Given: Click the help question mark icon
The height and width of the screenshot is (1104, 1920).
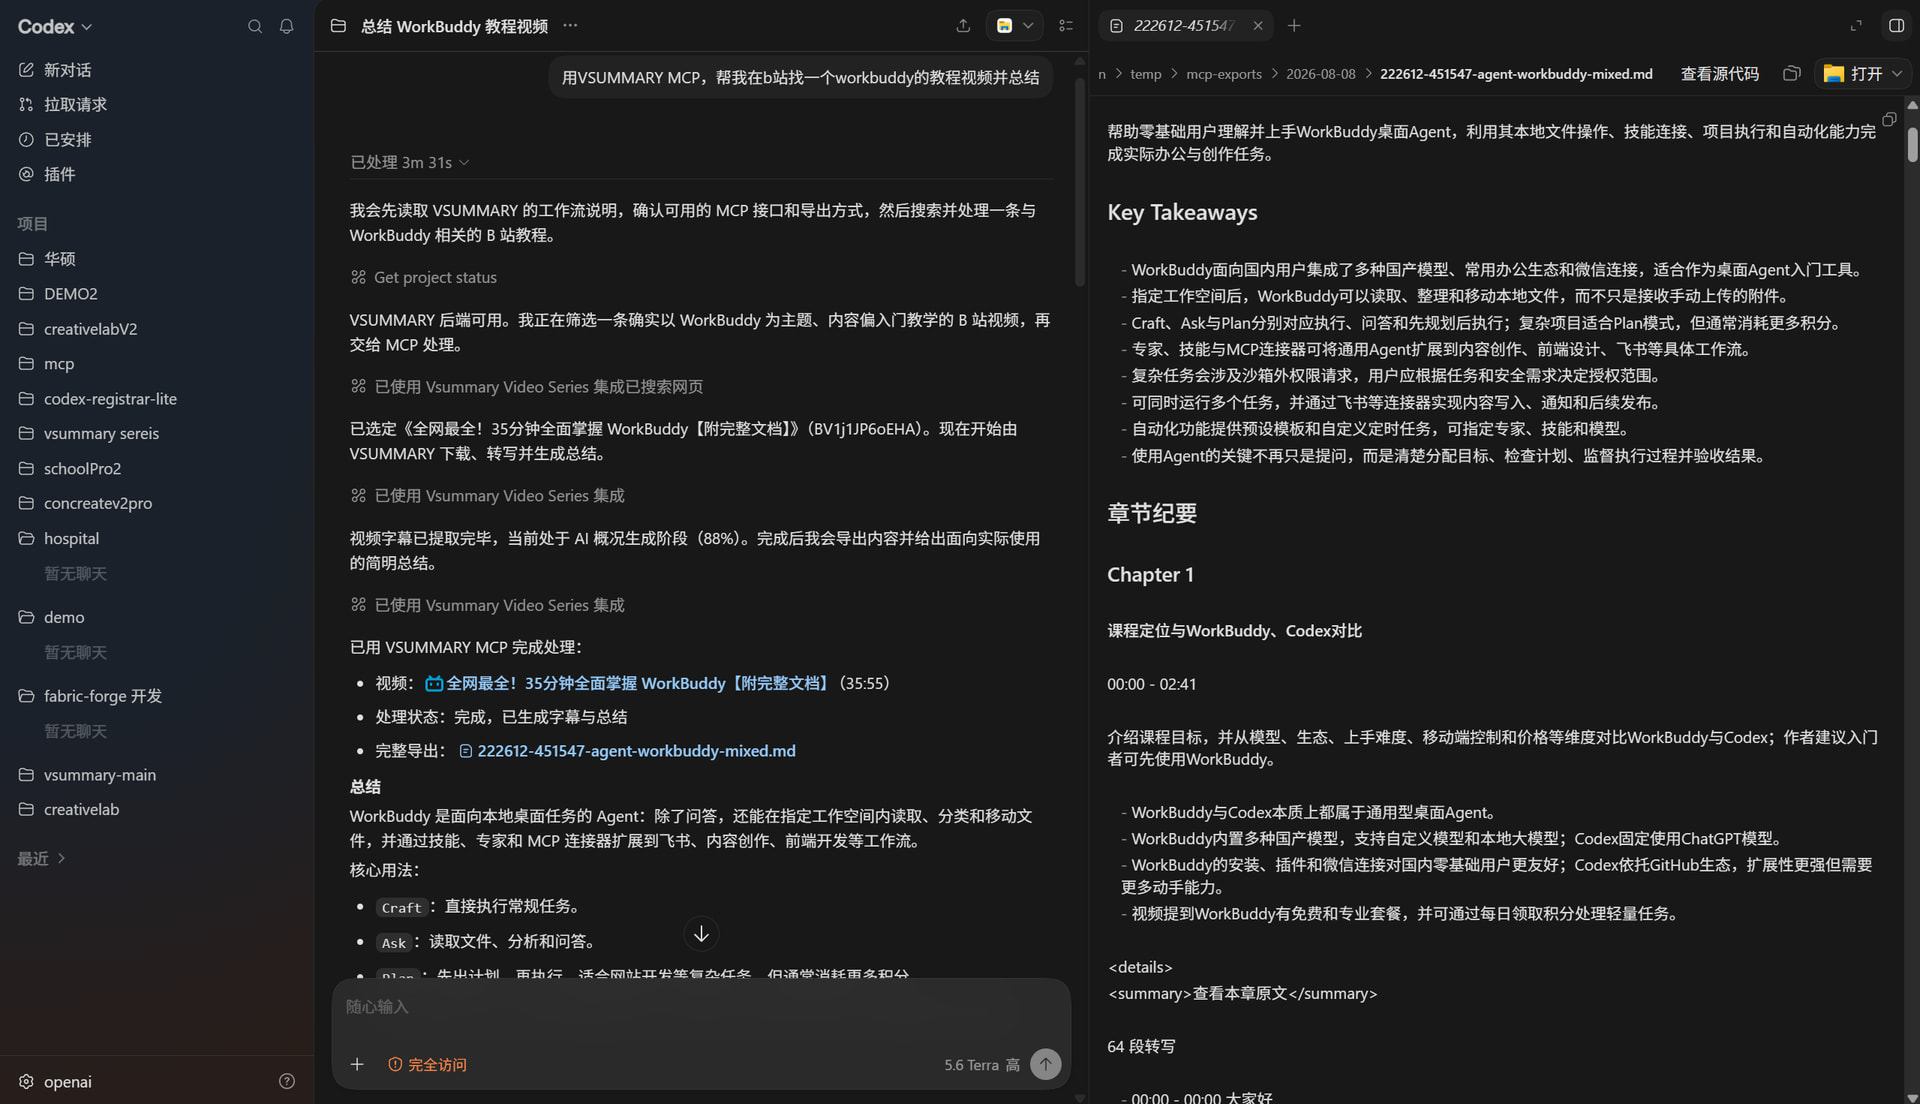Looking at the screenshot, I should click(287, 1081).
